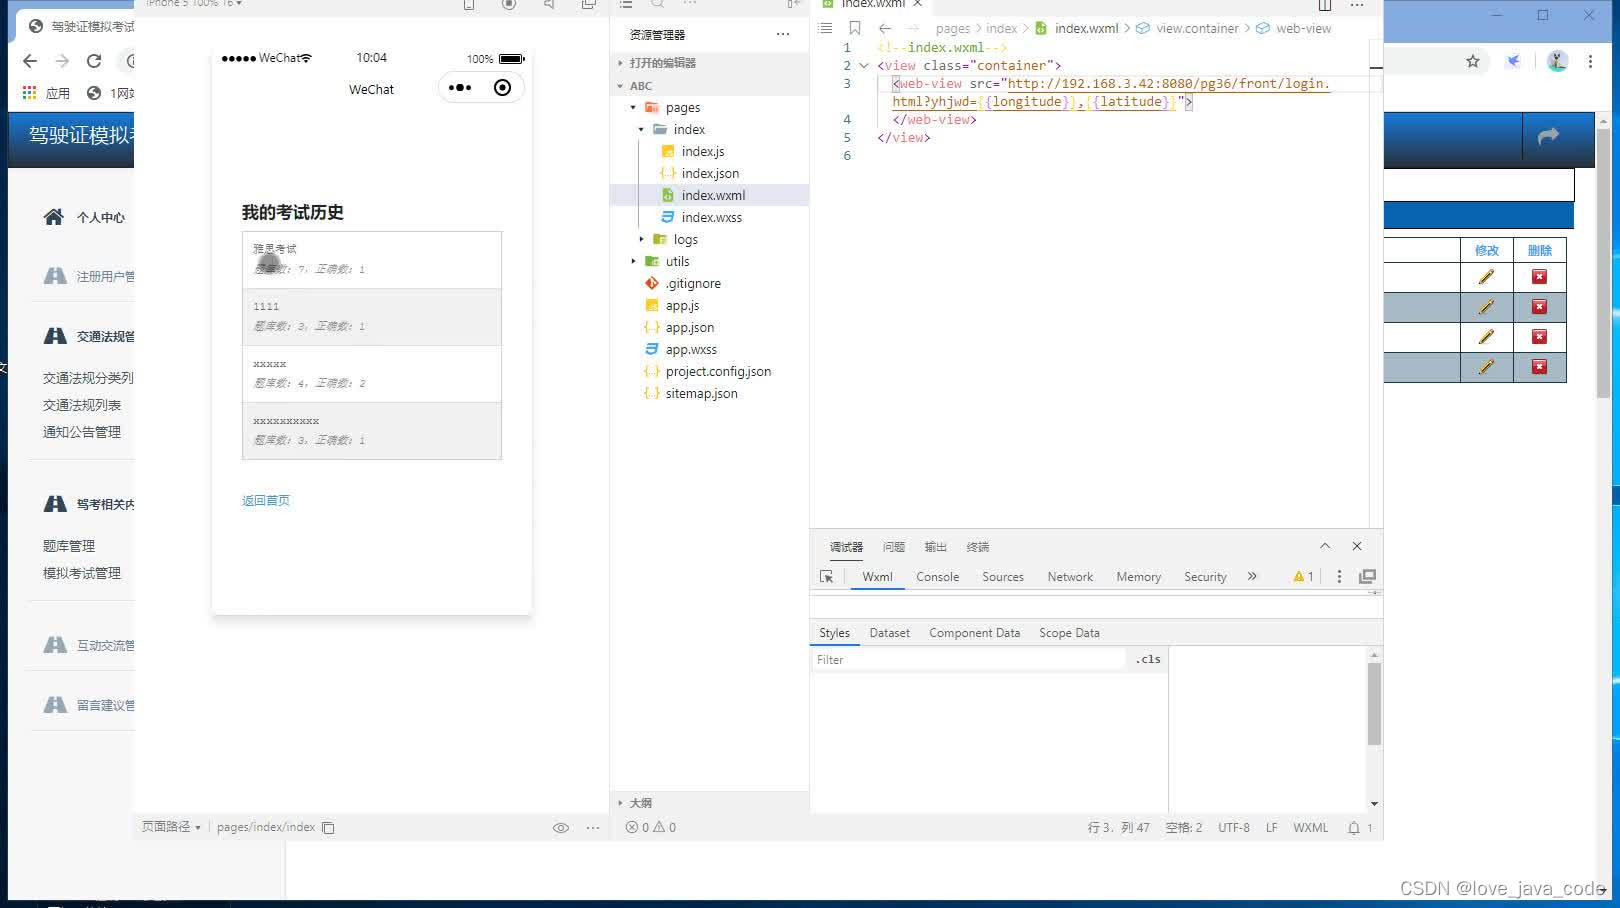Click the Styles pane vertical scrollbar
Image resolution: width=1620 pixels, height=908 pixels.
pos(1374,703)
